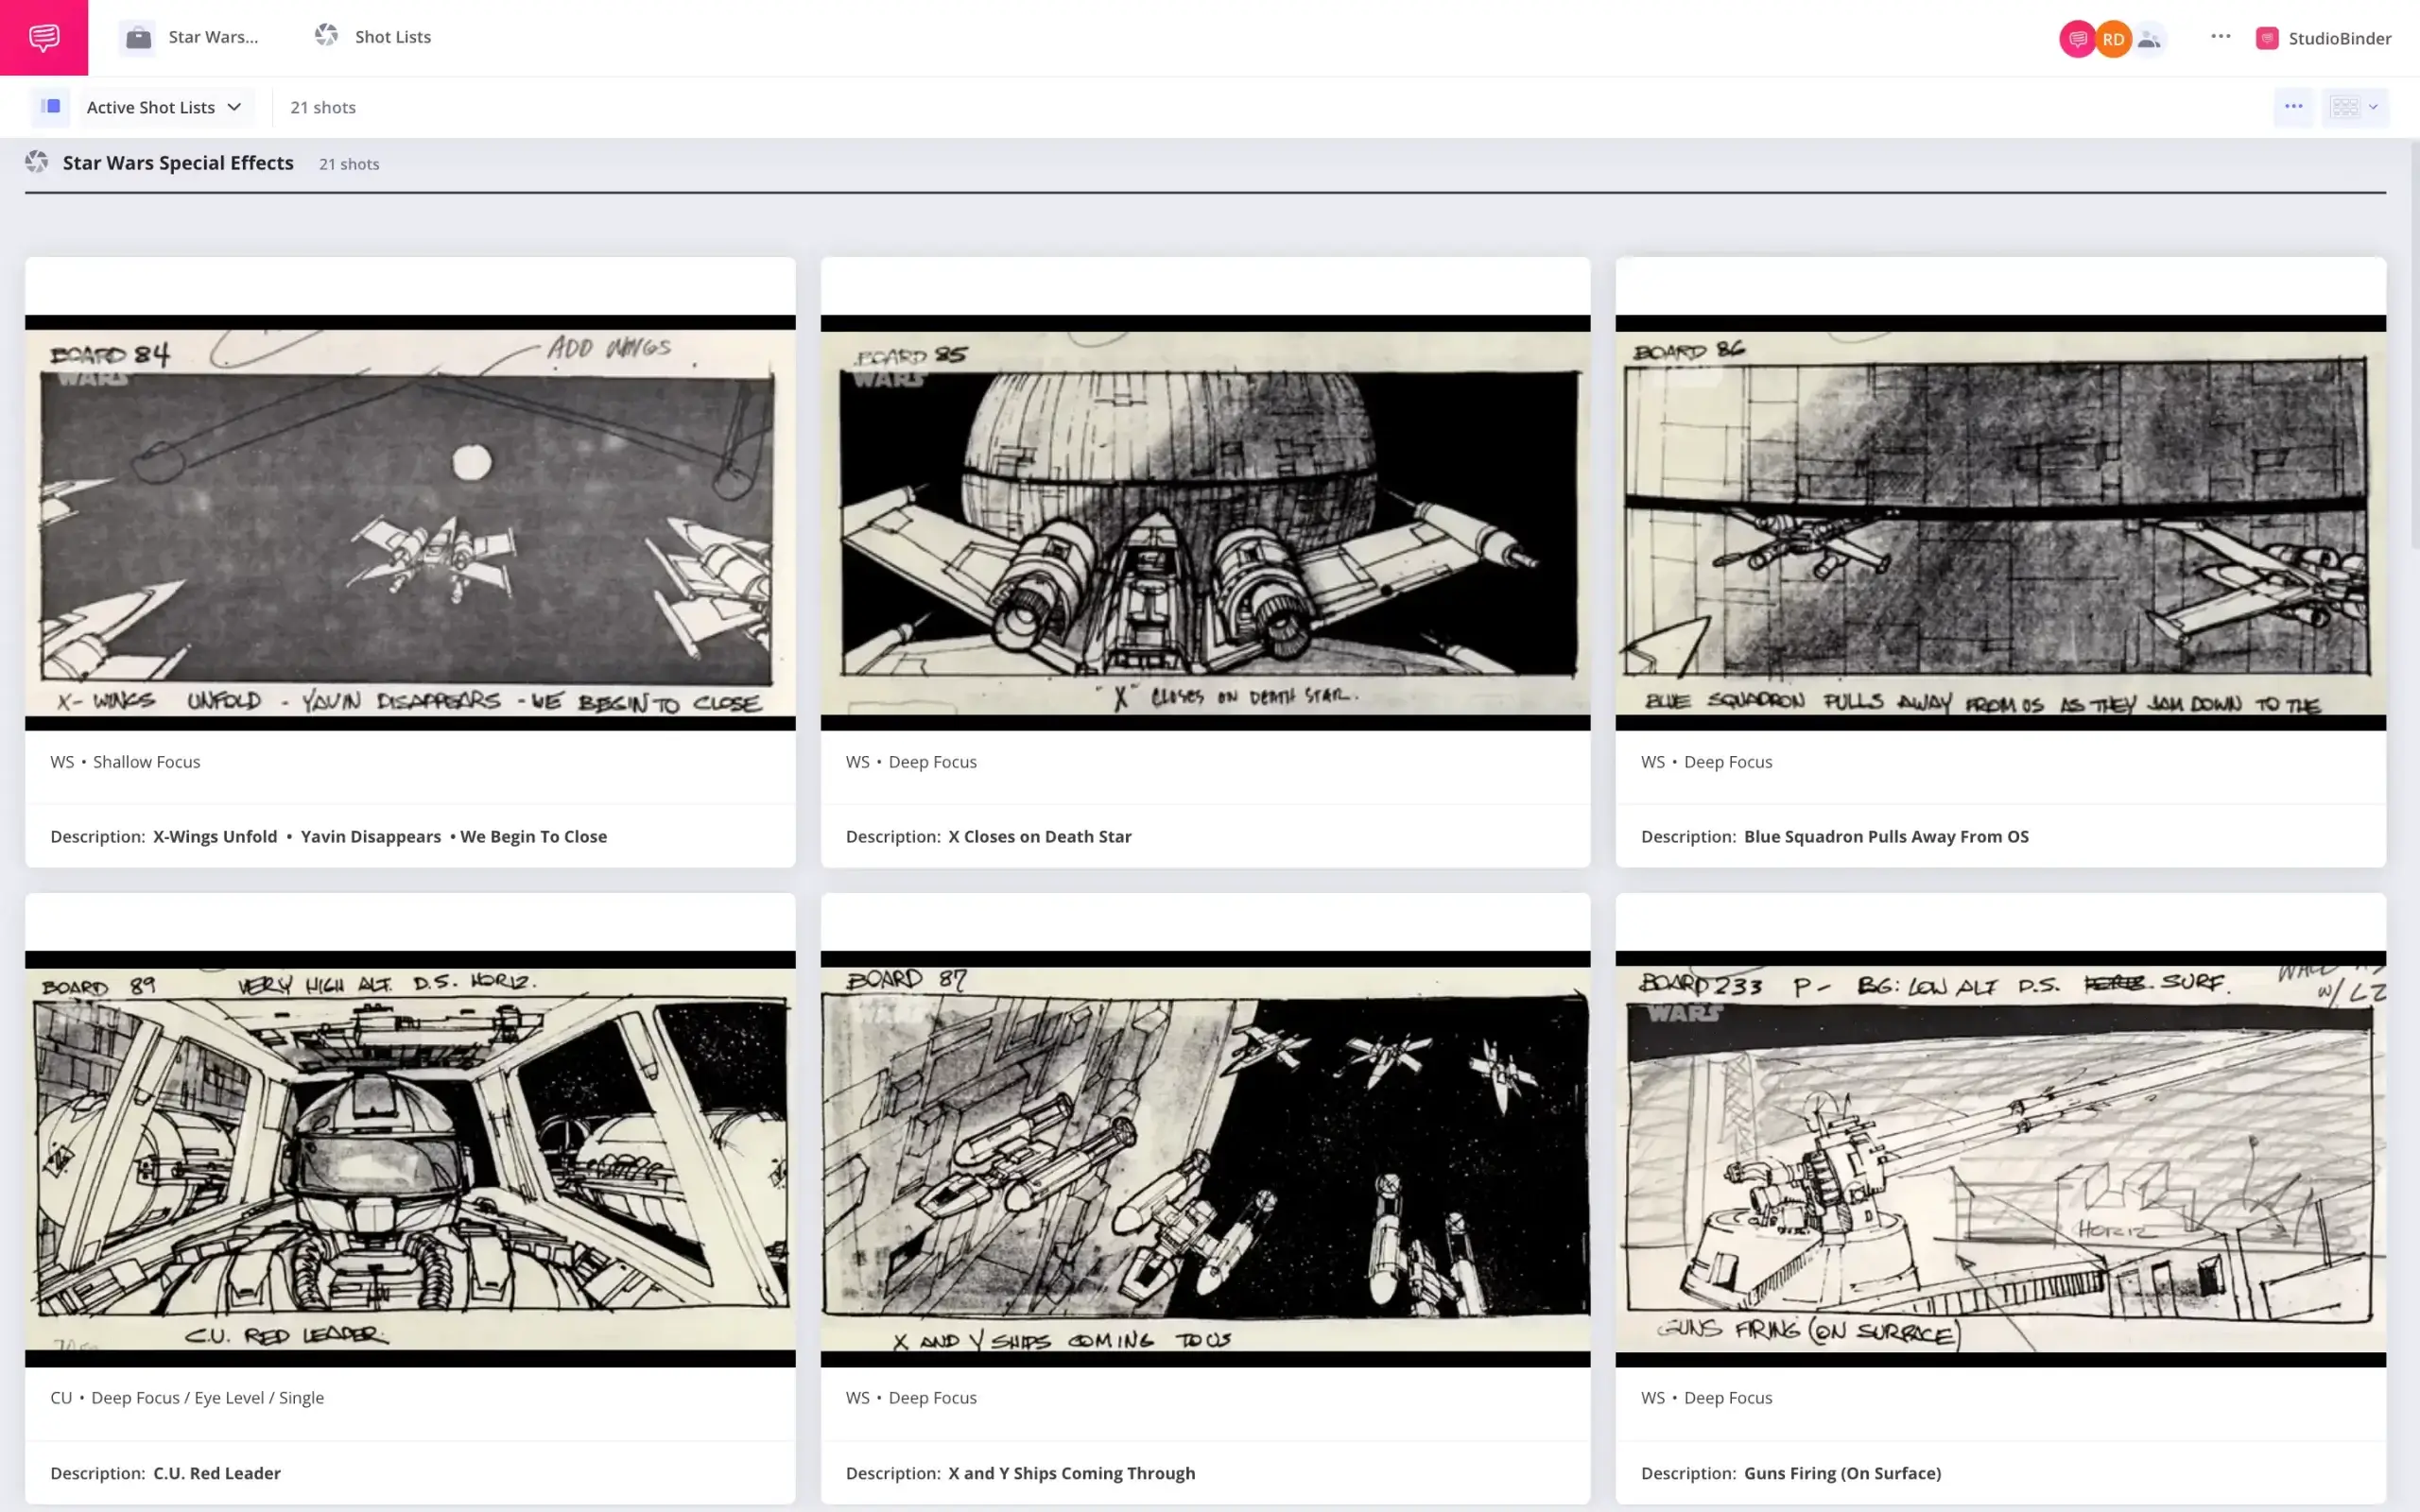Click the WS • Shallow Focus shot spec
The image size is (2420, 1512).
[125, 762]
